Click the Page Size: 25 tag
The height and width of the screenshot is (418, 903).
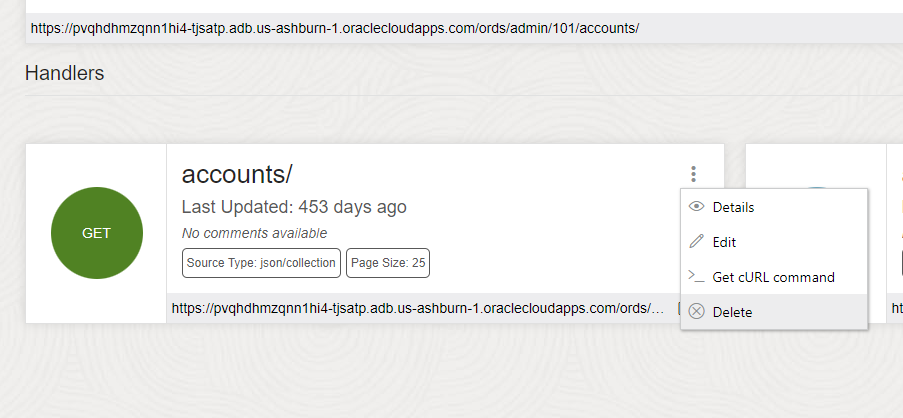(x=388, y=263)
